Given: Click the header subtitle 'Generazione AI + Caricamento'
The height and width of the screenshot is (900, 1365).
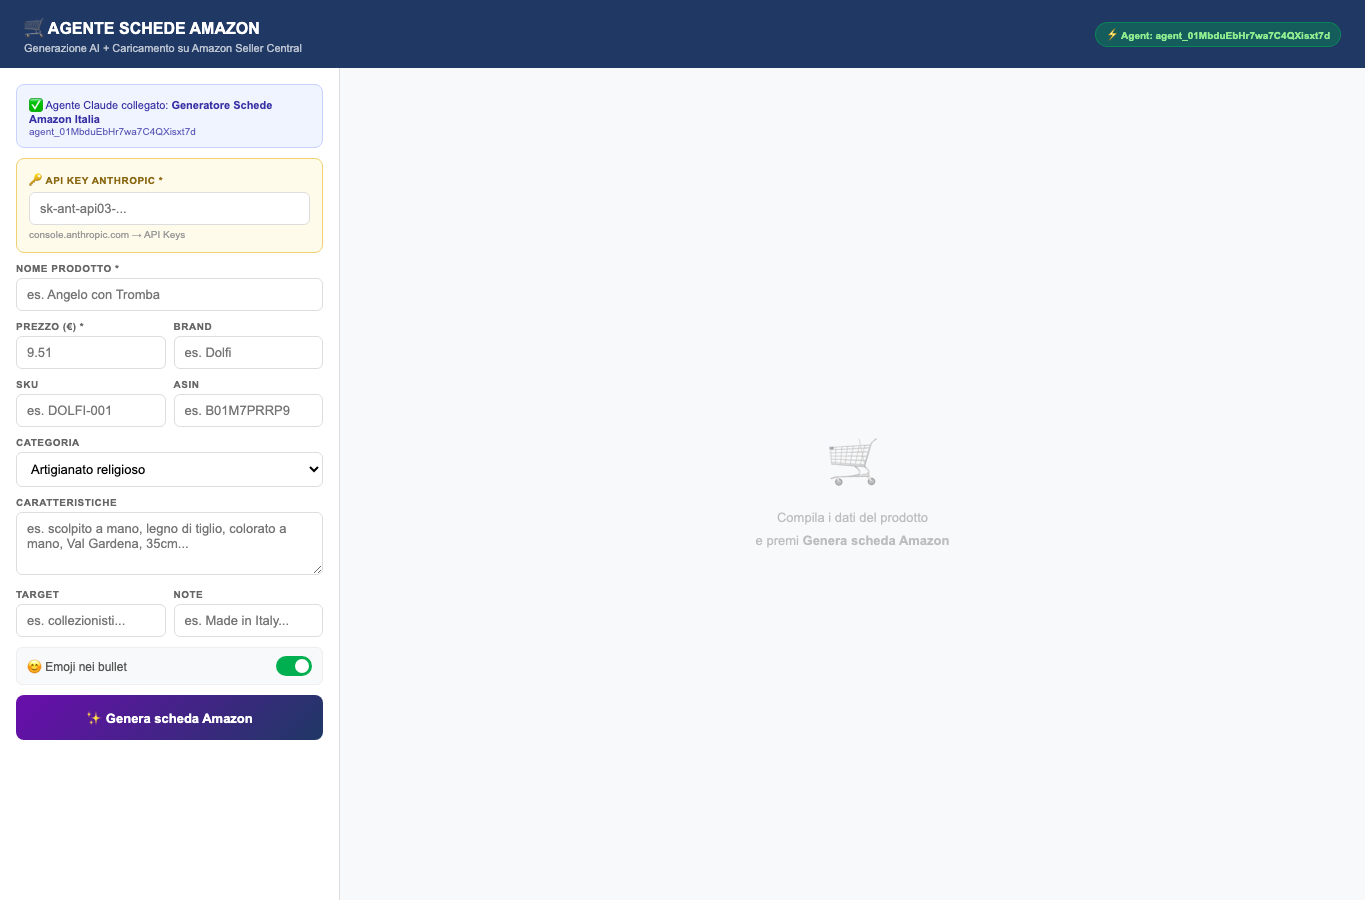Looking at the screenshot, I should (163, 48).
